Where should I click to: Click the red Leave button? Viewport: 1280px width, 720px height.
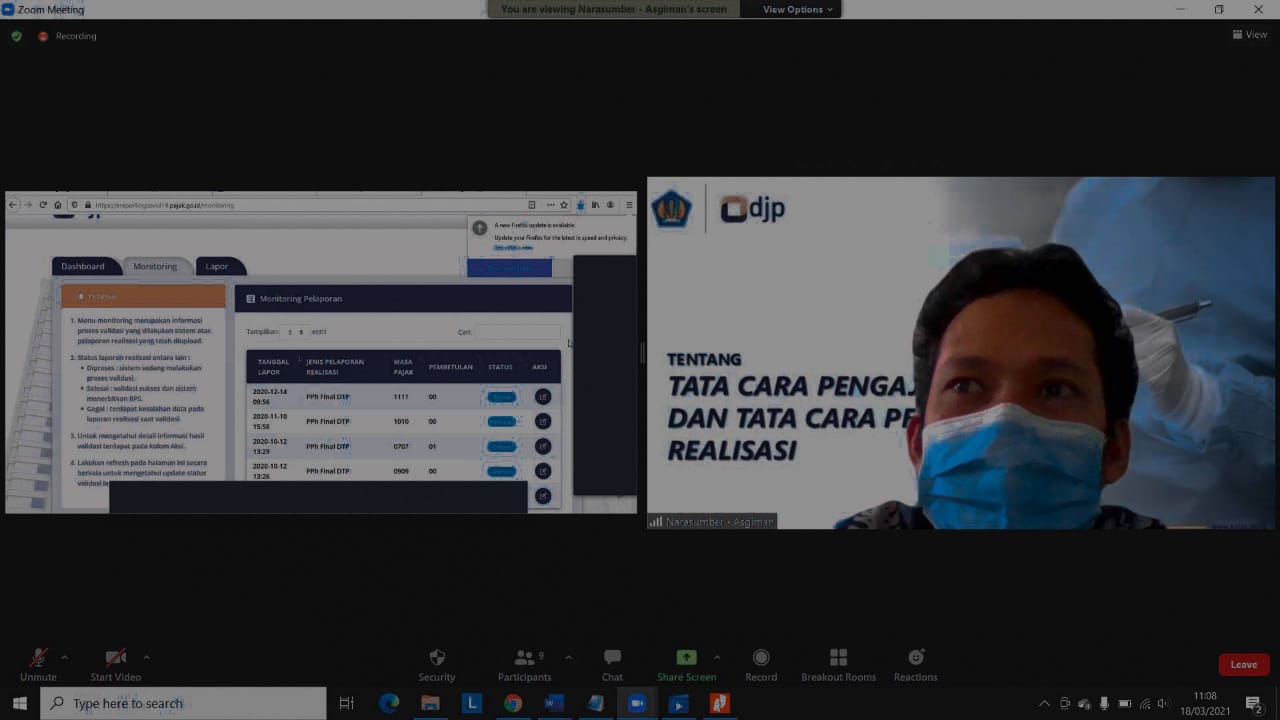pos(1243,665)
